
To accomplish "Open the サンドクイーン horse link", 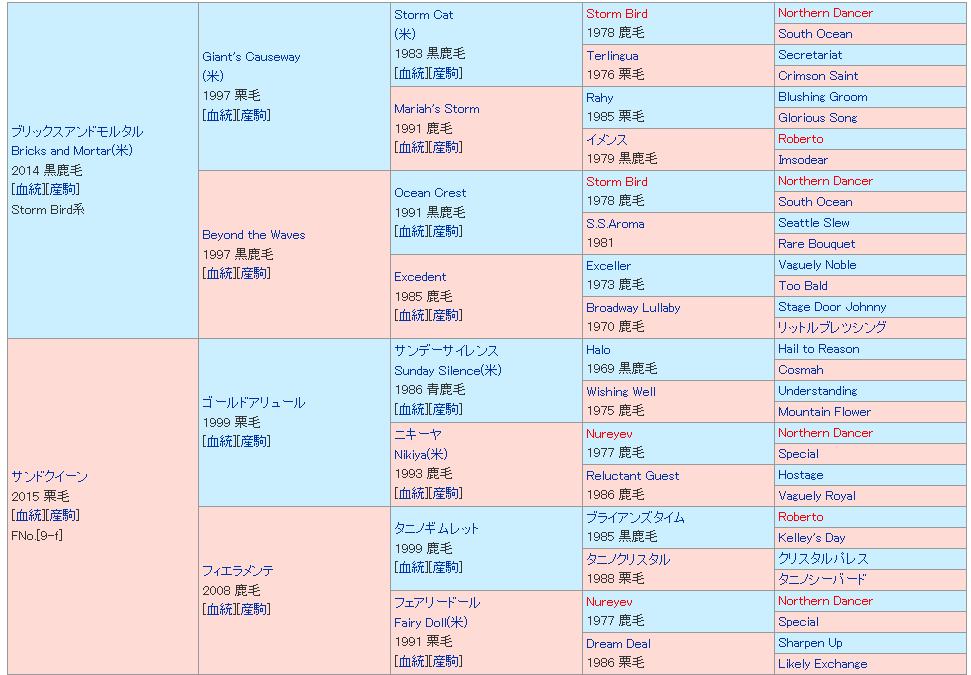I will point(49,477).
